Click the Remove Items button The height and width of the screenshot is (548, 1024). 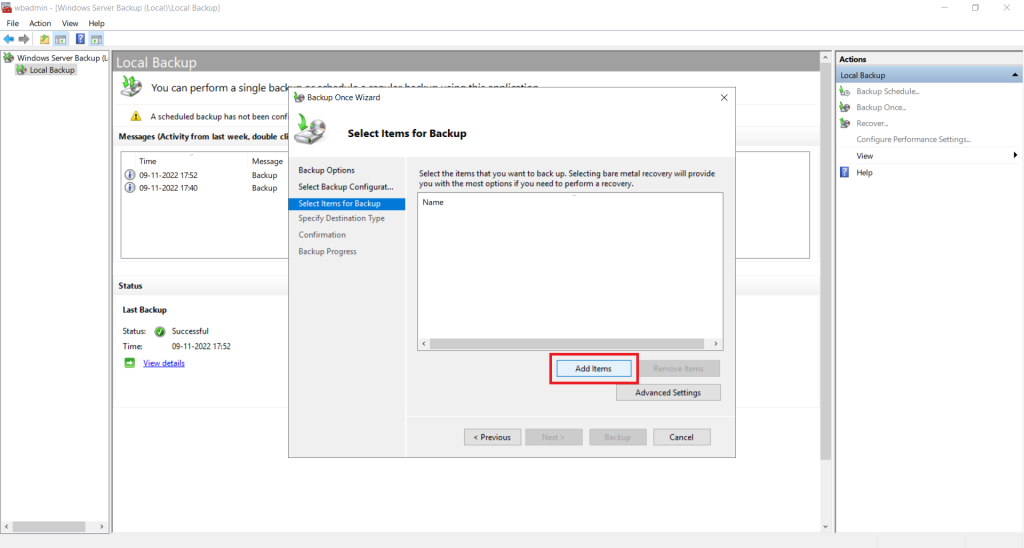[678, 369]
